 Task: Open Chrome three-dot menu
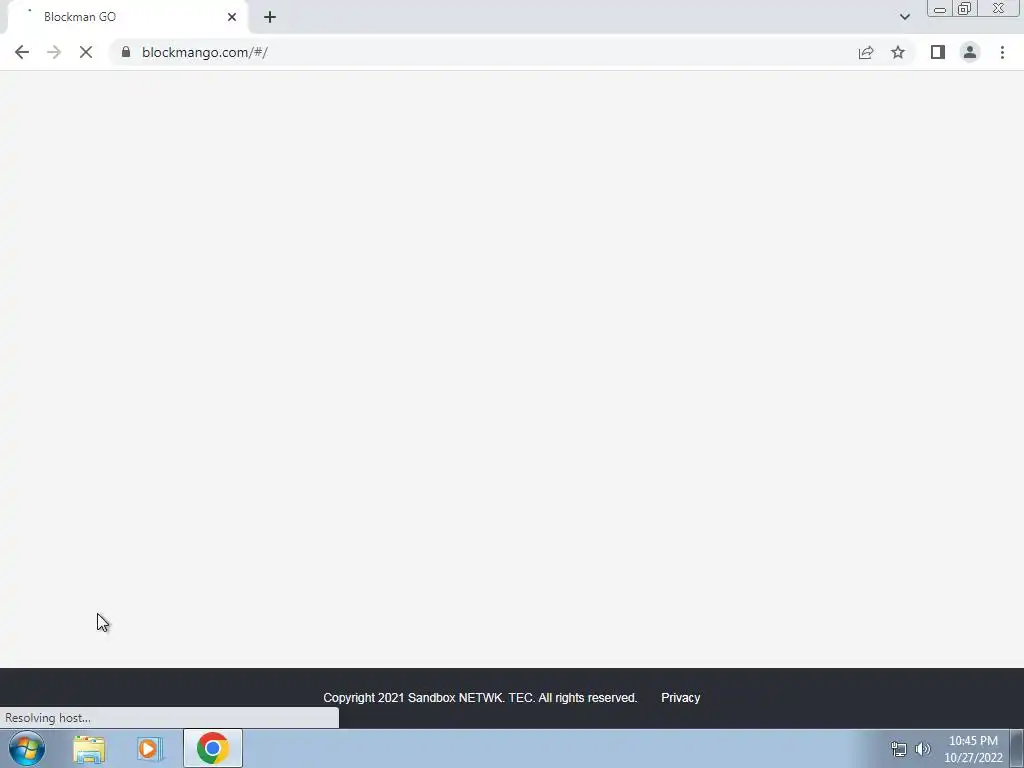(x=1002, y=52)
